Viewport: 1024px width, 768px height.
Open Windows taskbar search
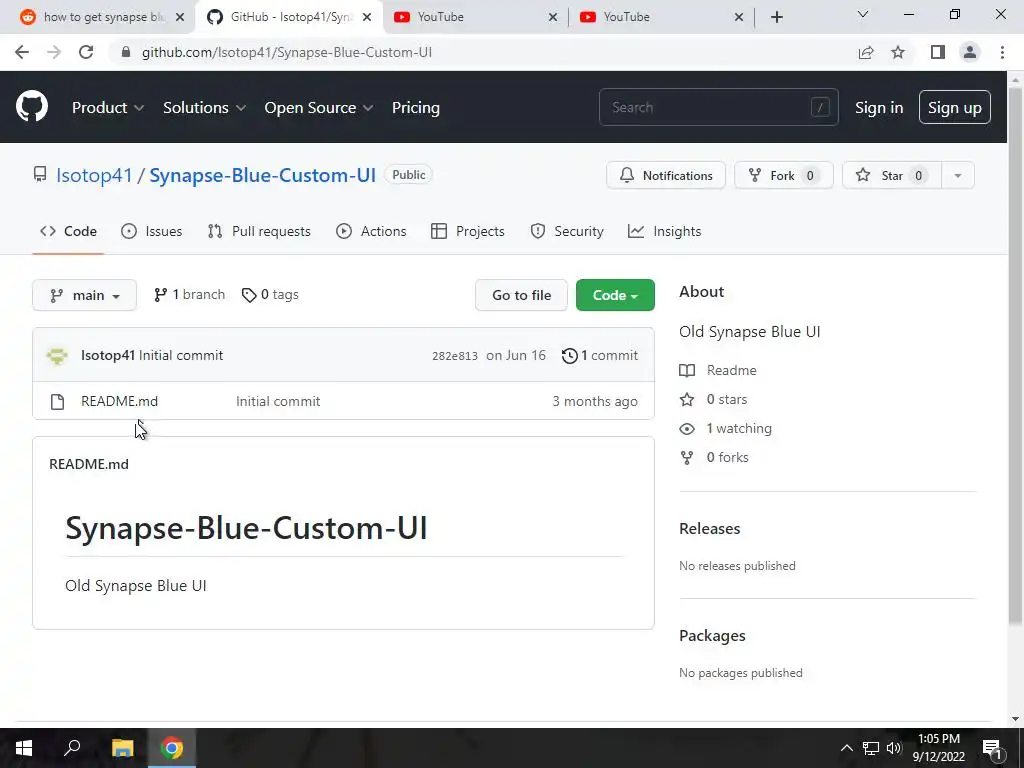[x=72, y=748]
